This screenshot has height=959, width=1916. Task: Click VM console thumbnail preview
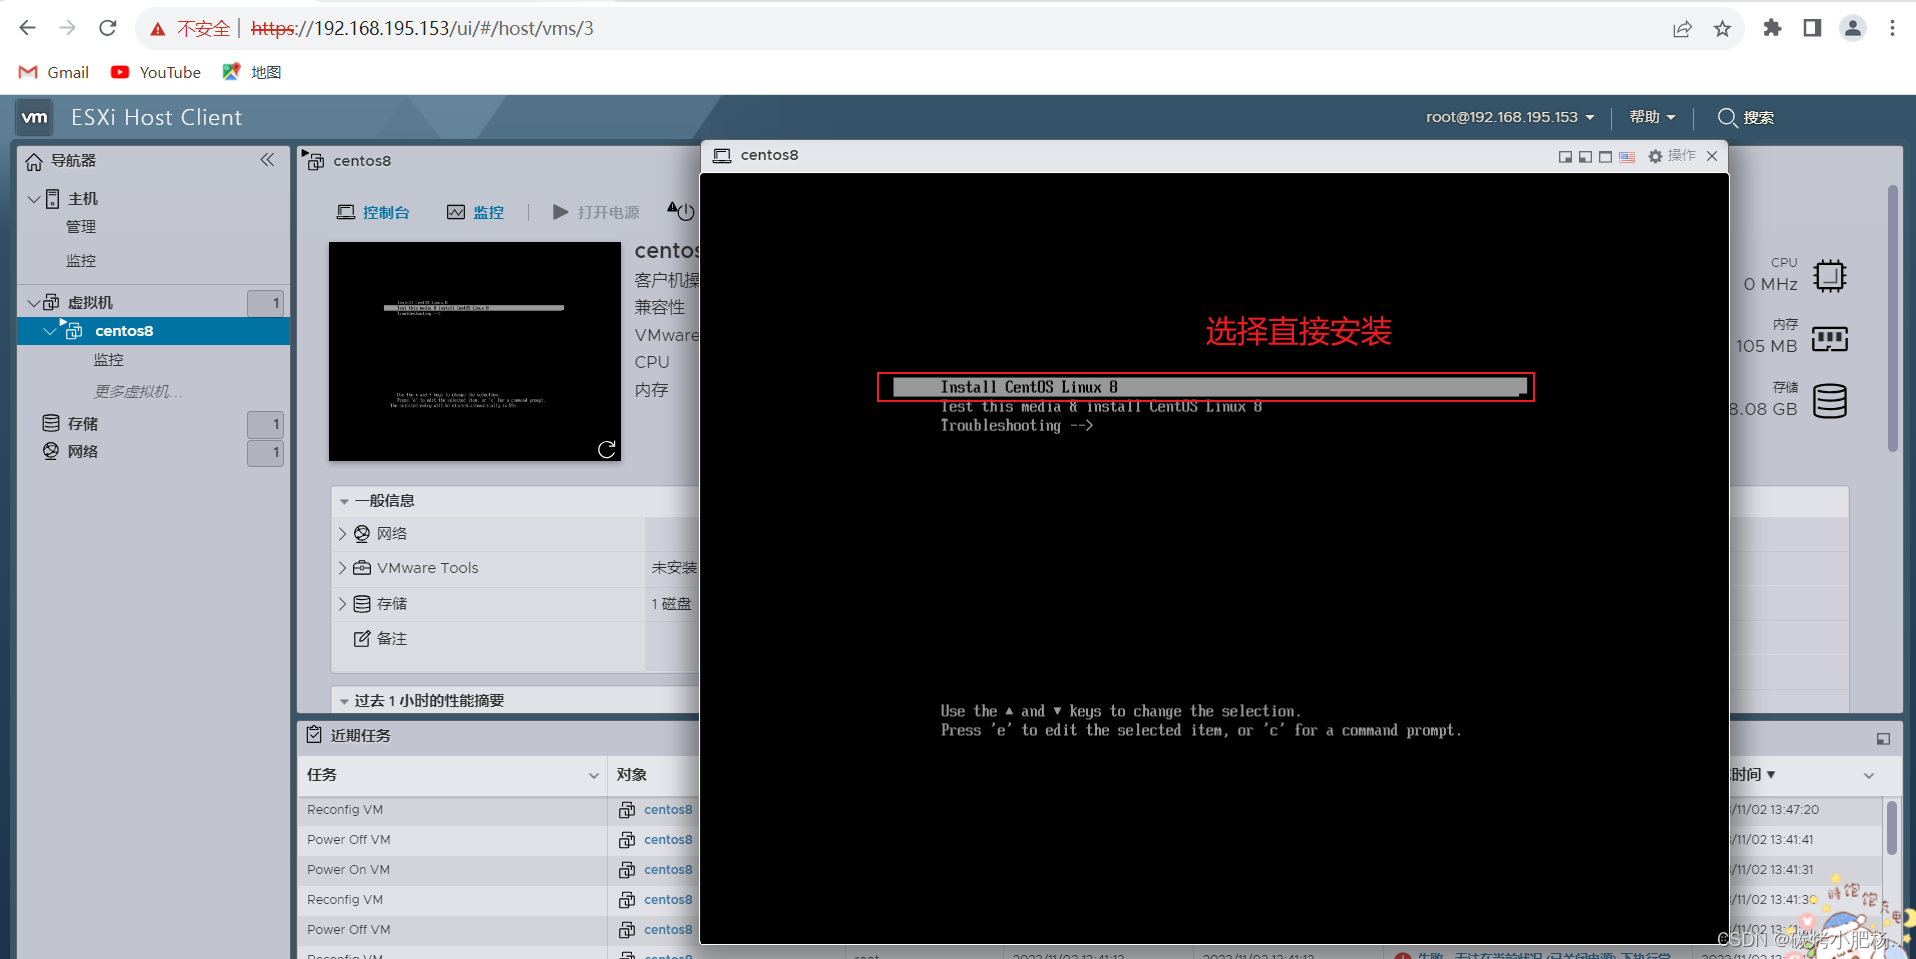click(475, 352)
